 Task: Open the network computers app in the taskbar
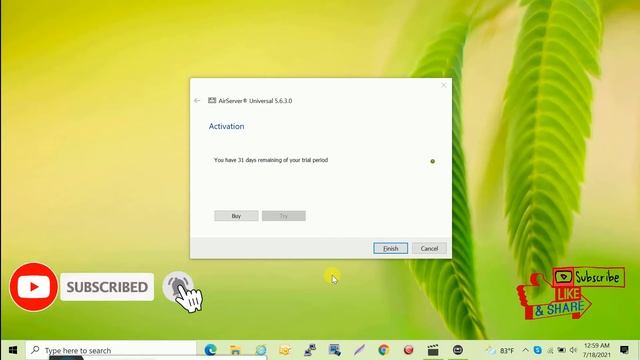tap(310, 350)
